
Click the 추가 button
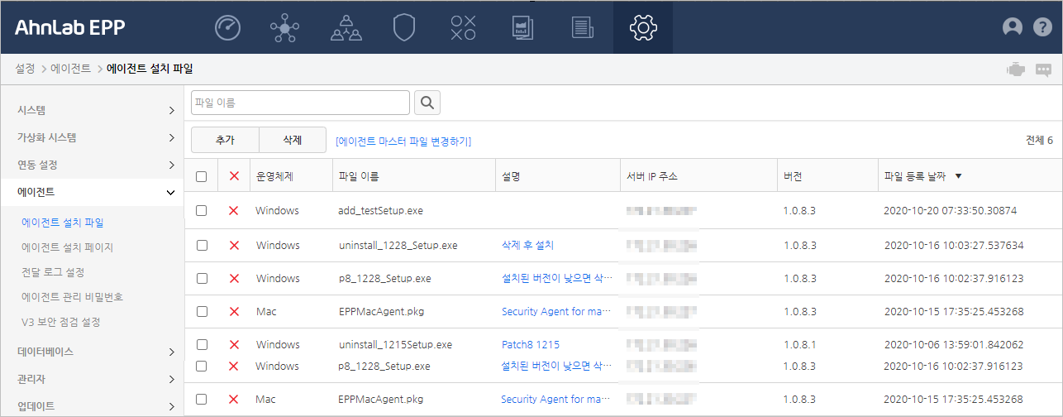point(225,141)
